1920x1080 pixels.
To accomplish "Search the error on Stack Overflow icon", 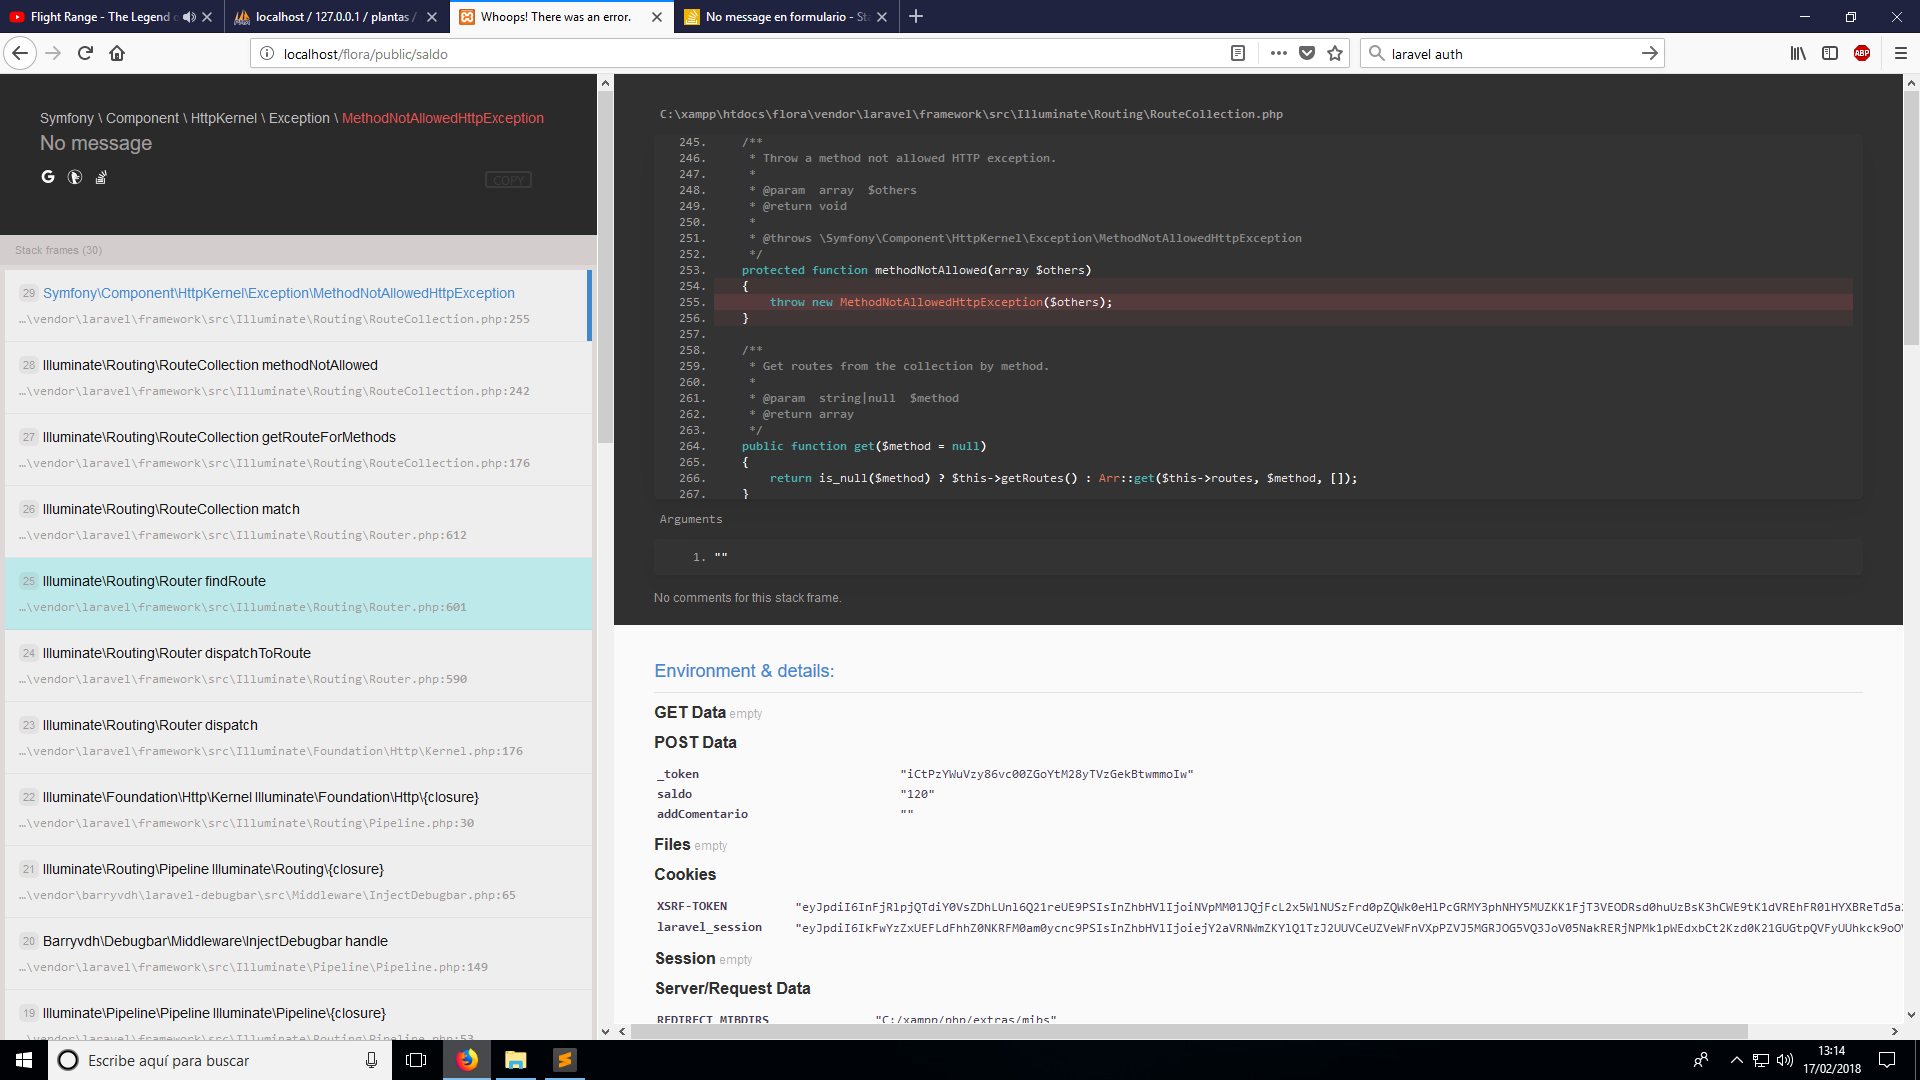I will pyautogui.click(x=101, y=177).
